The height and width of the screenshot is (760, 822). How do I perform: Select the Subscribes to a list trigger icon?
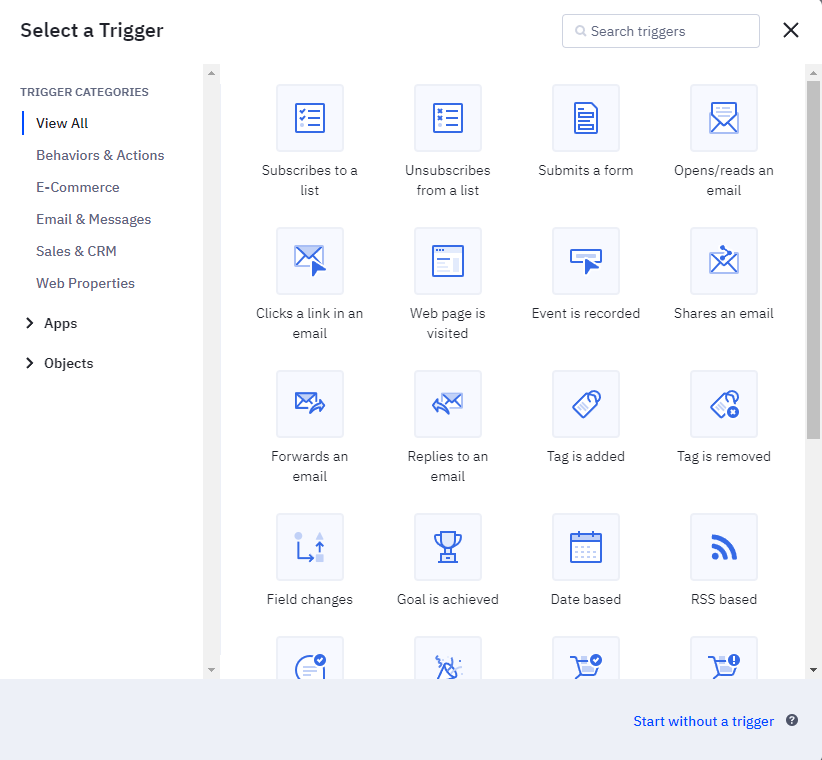coord(310,118)
